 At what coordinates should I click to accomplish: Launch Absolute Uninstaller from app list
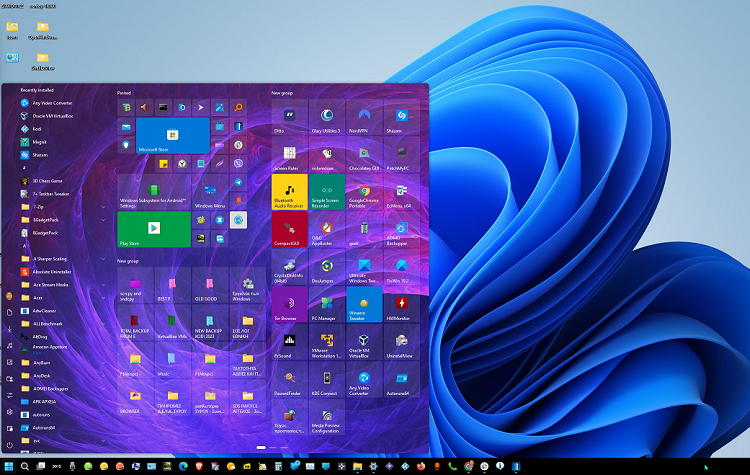click(x=62, y=272)
